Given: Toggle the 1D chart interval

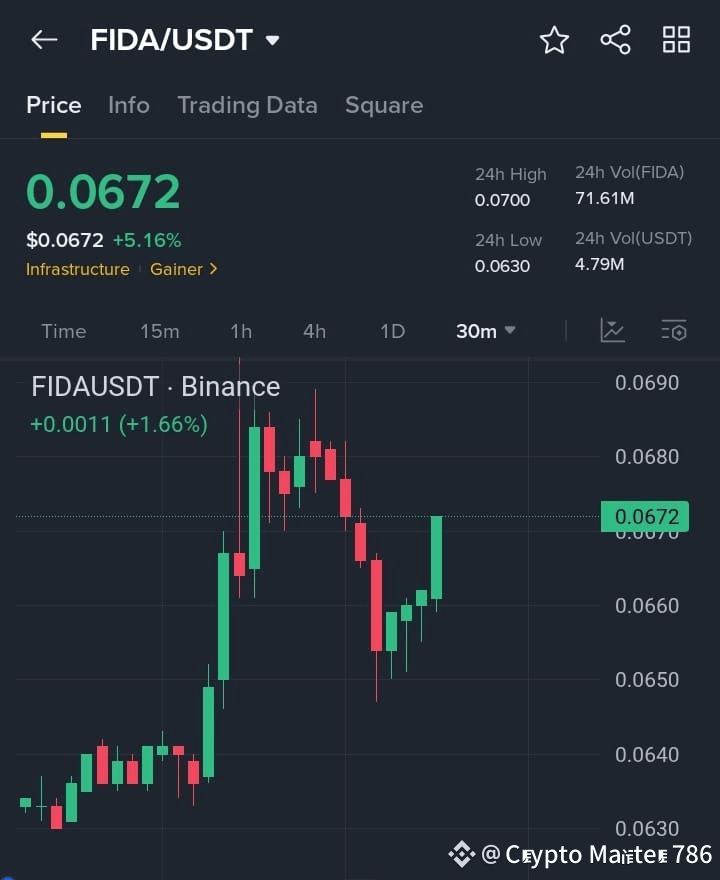Looking at the screenshot, I should [x=391, y=331].
